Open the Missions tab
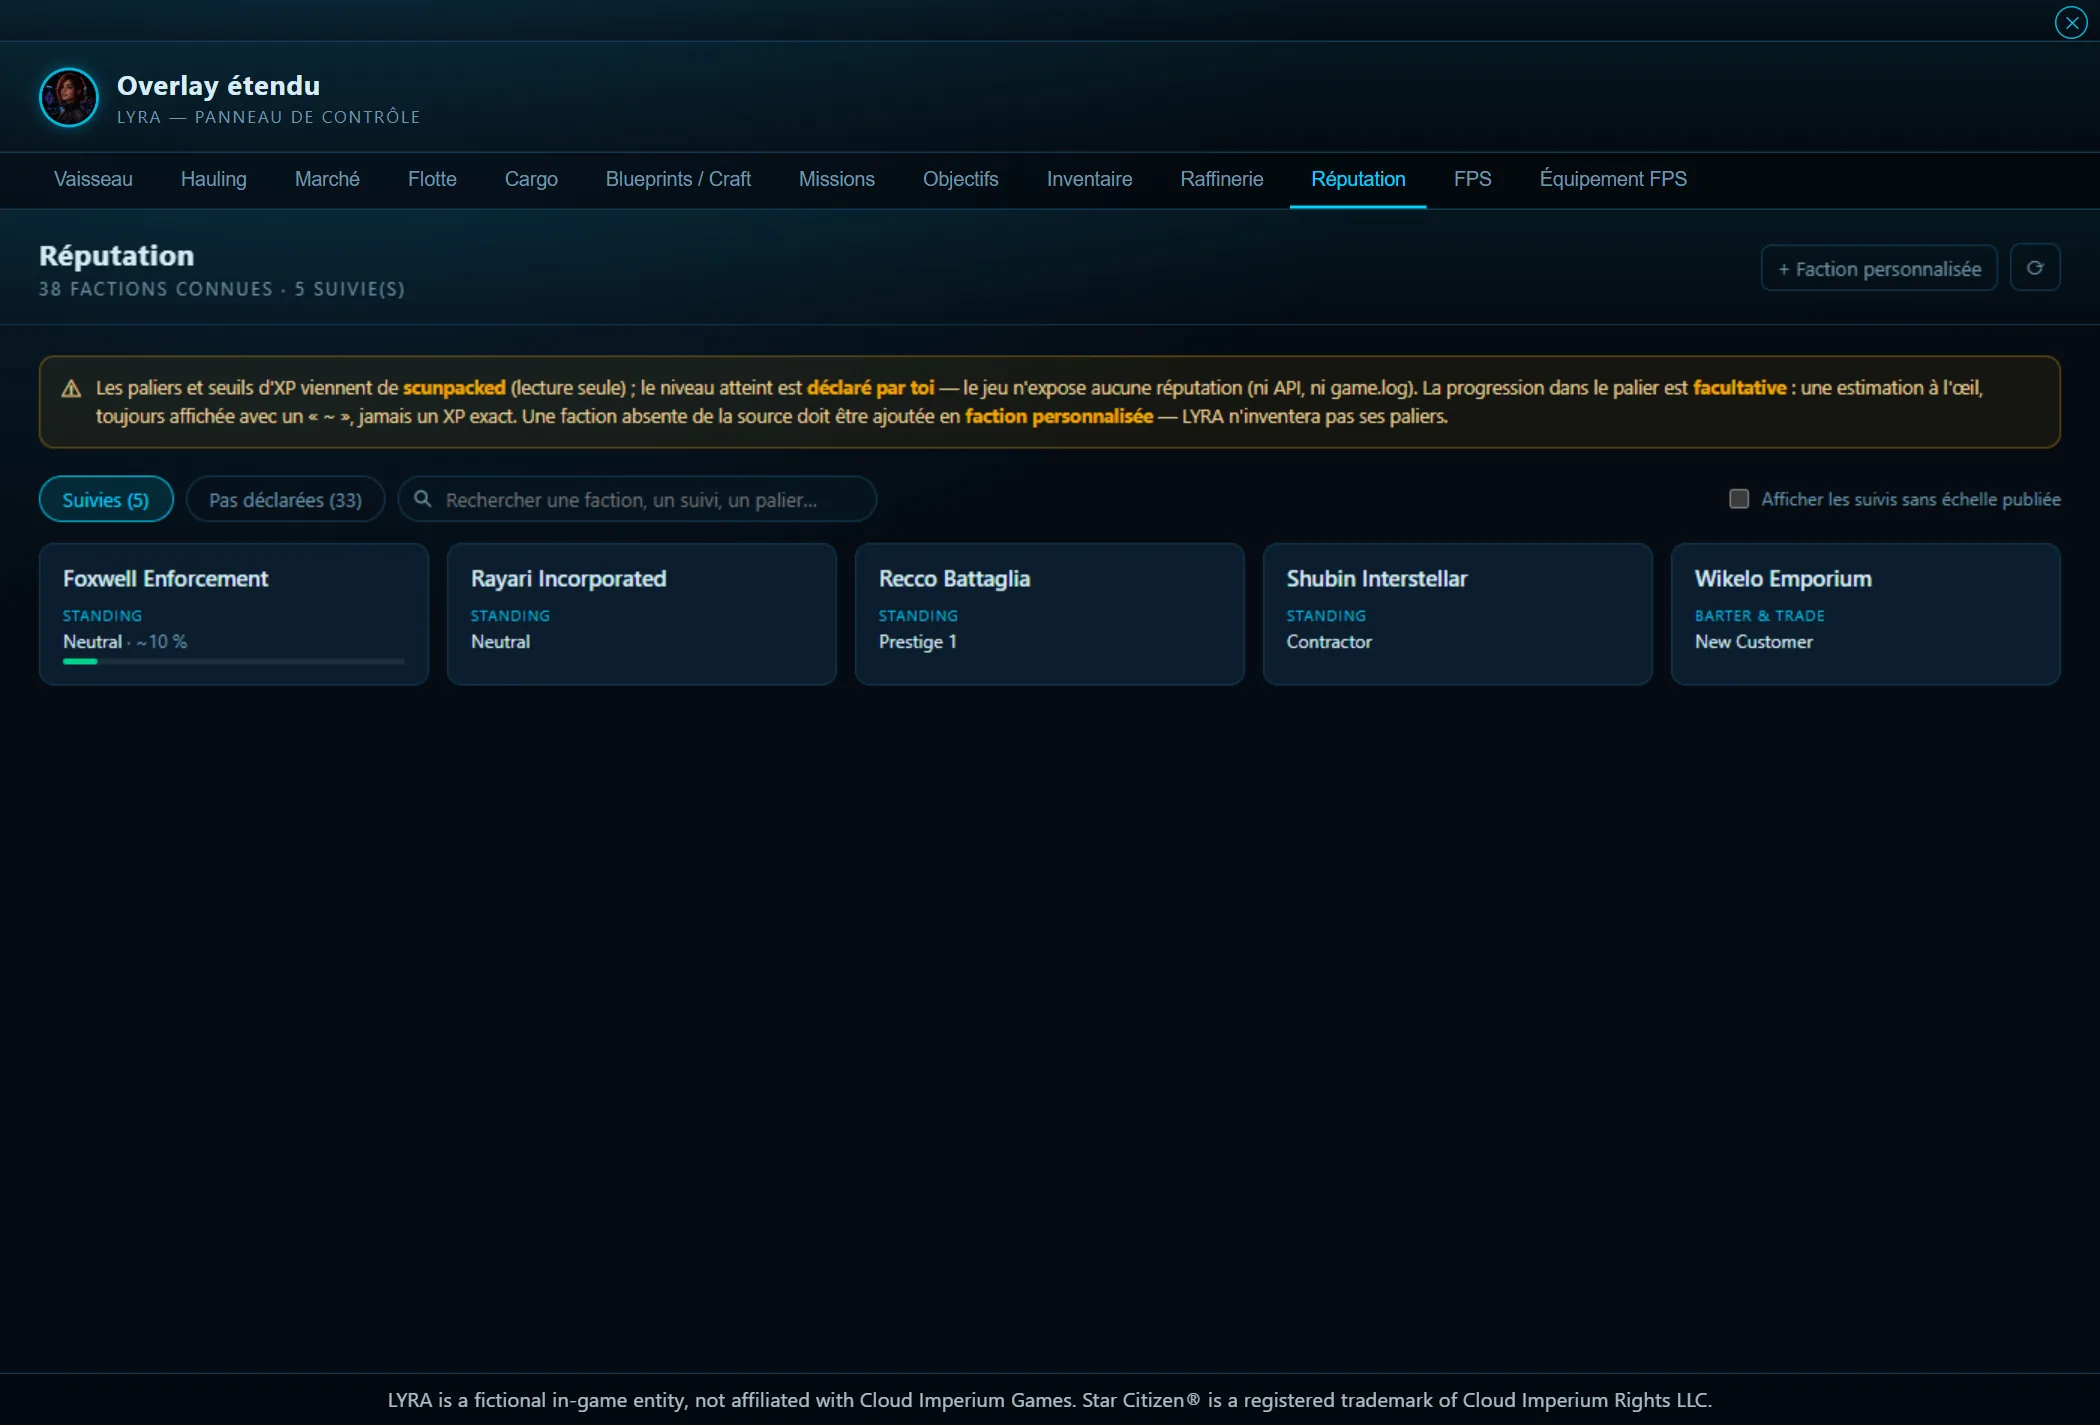 coord(837,179)
